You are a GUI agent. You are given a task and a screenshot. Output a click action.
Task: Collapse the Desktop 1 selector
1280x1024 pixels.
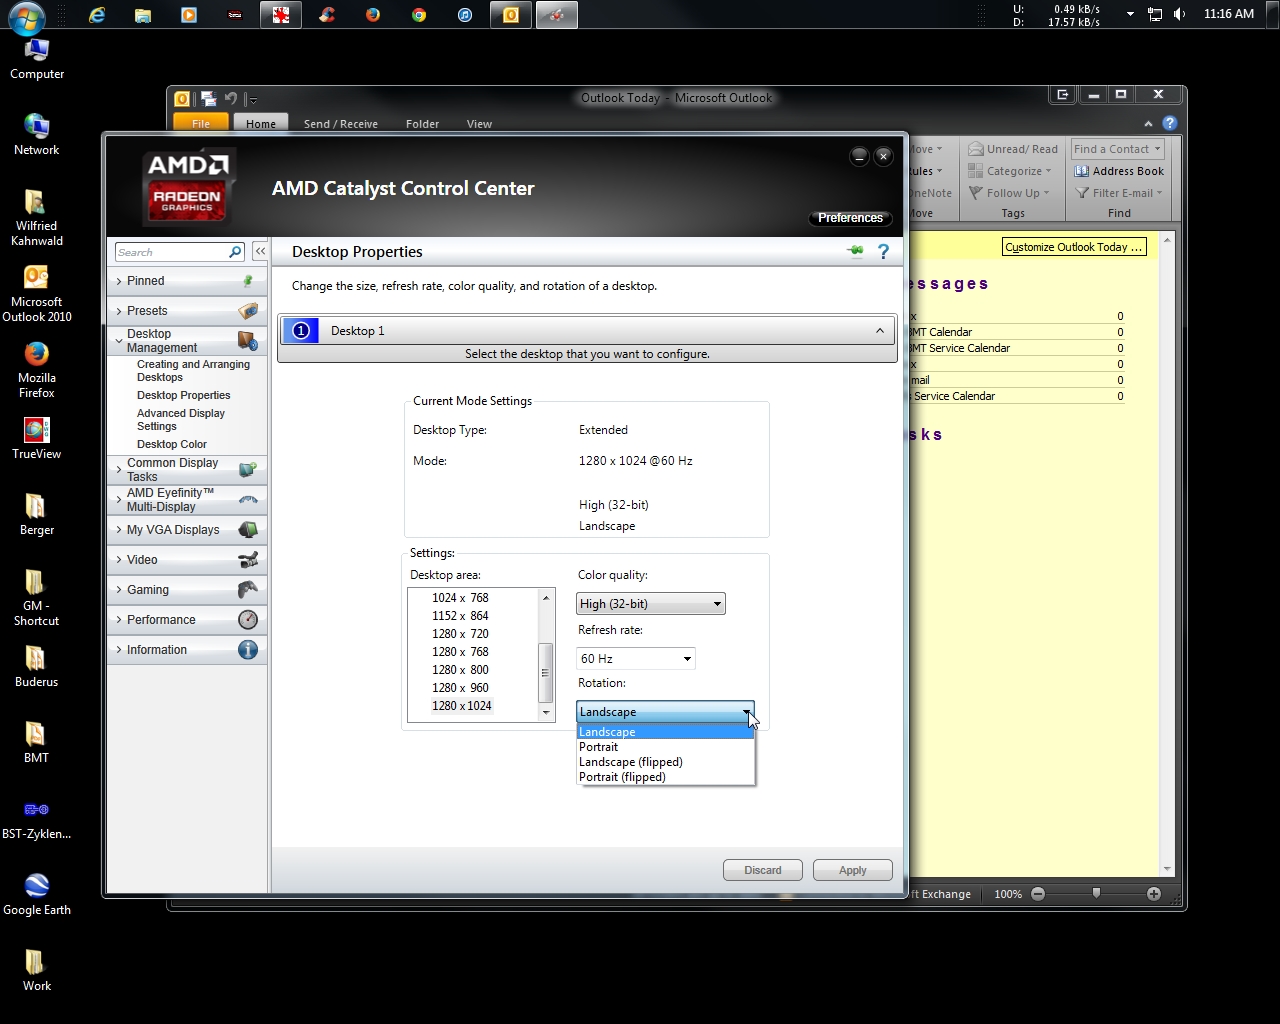pyautogui.click(x=880, y=331)
